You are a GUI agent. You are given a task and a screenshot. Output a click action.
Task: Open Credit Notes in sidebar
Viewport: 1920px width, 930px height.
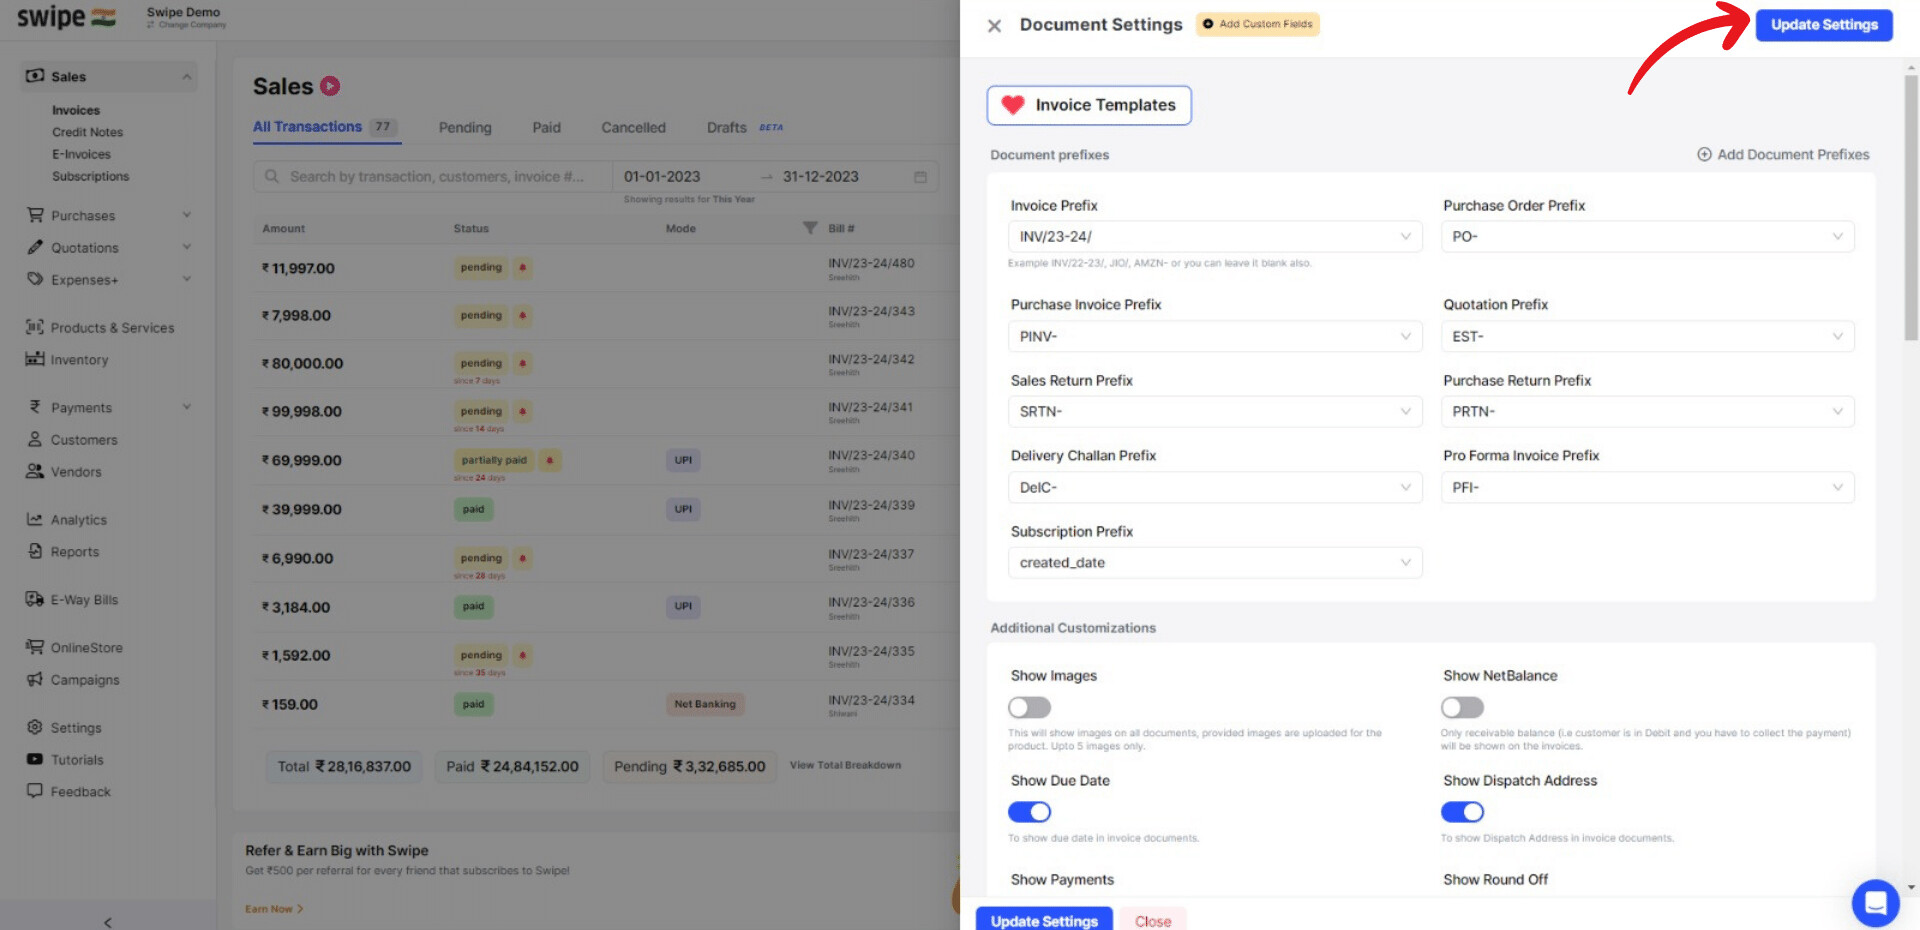pyautogui.click(x=88, y=132)
